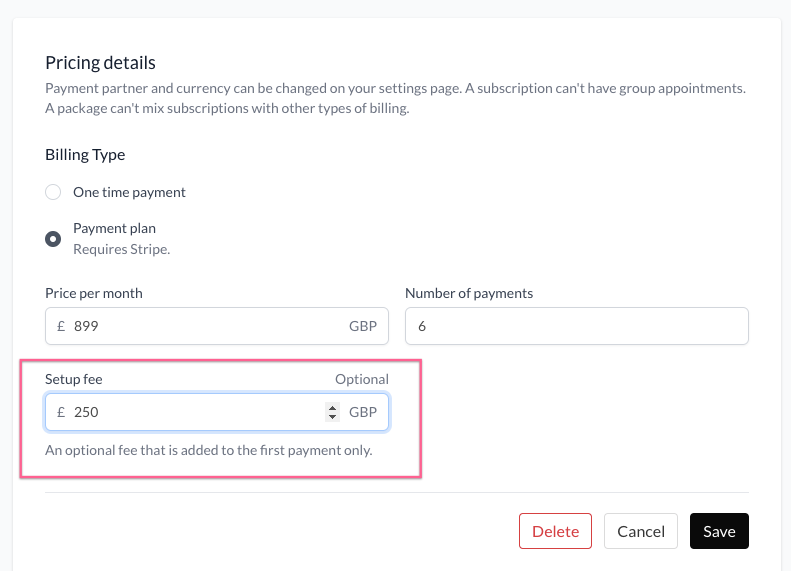The height and width of the screenshot is (571, 791).
Task: Choose the Payment plan radio option
Action: [x=54, y=239]
